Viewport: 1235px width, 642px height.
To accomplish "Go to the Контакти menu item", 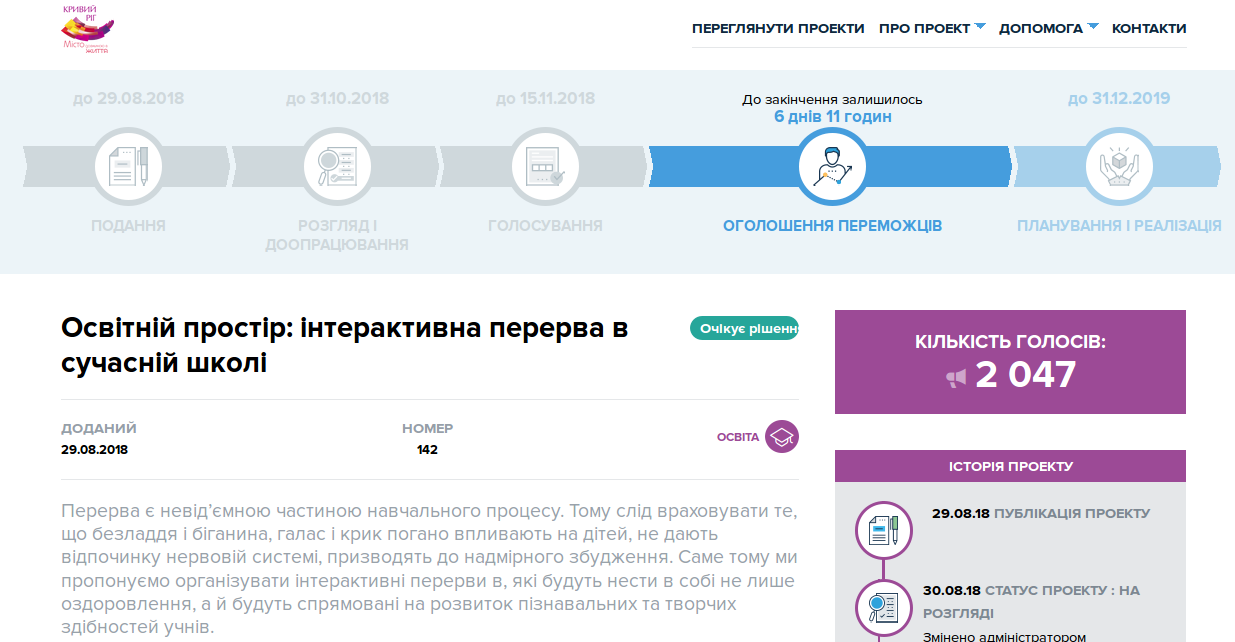I will [1149, 28].
